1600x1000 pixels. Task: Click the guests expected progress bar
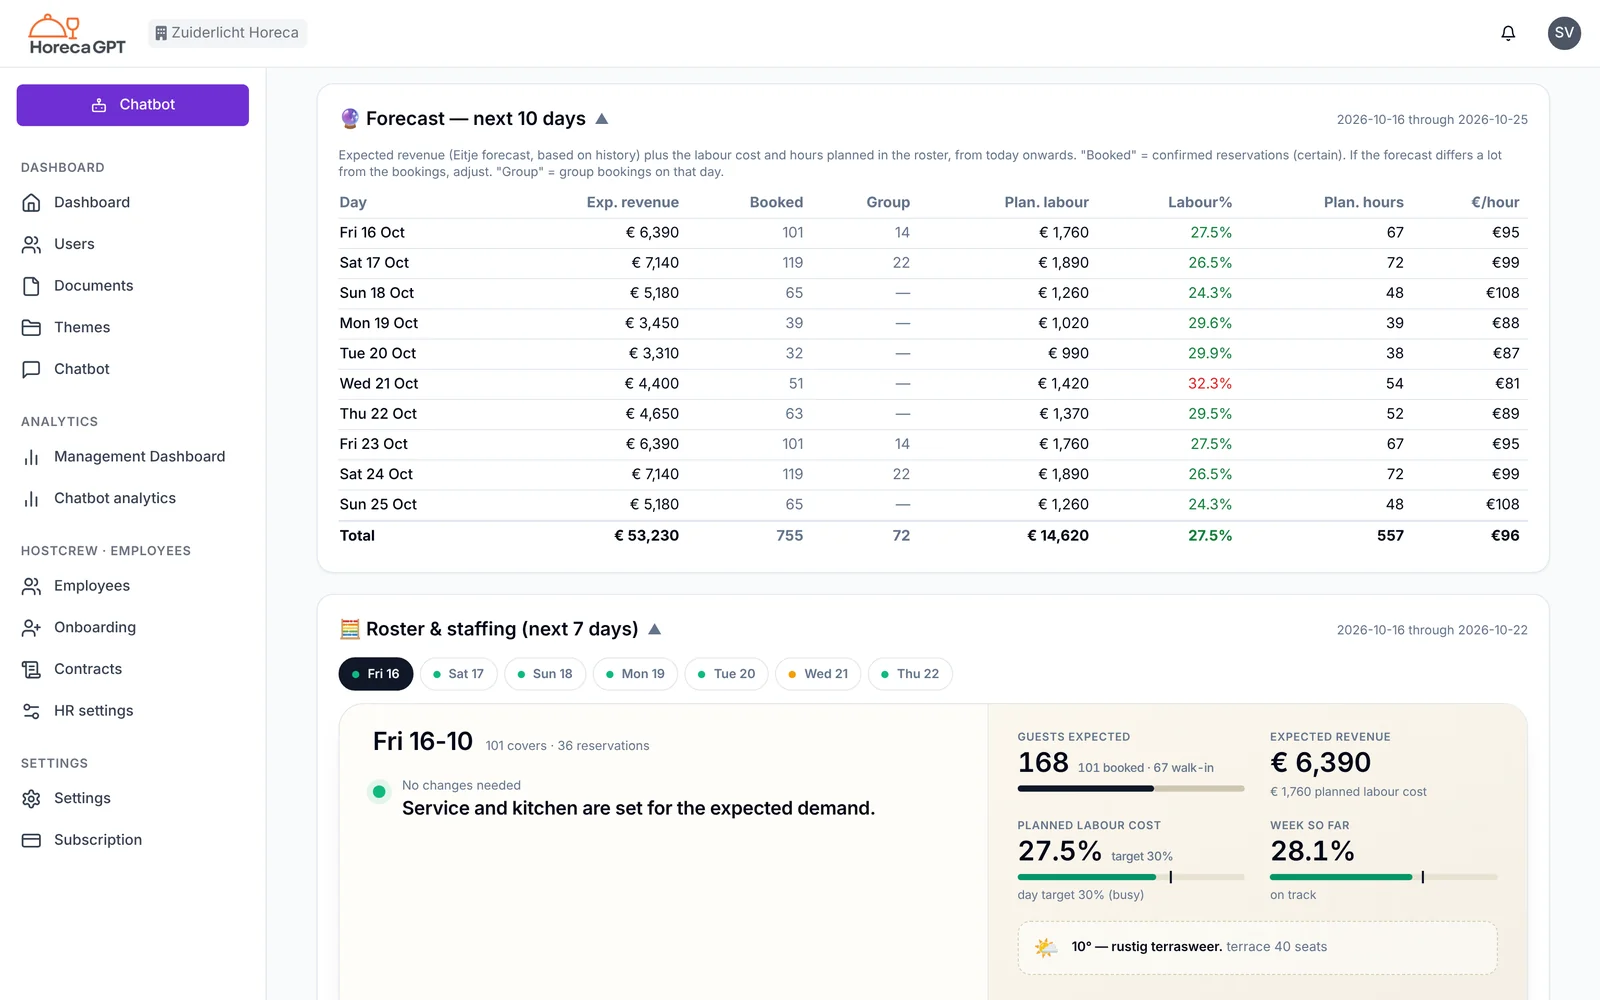(x=1131, y=788)
